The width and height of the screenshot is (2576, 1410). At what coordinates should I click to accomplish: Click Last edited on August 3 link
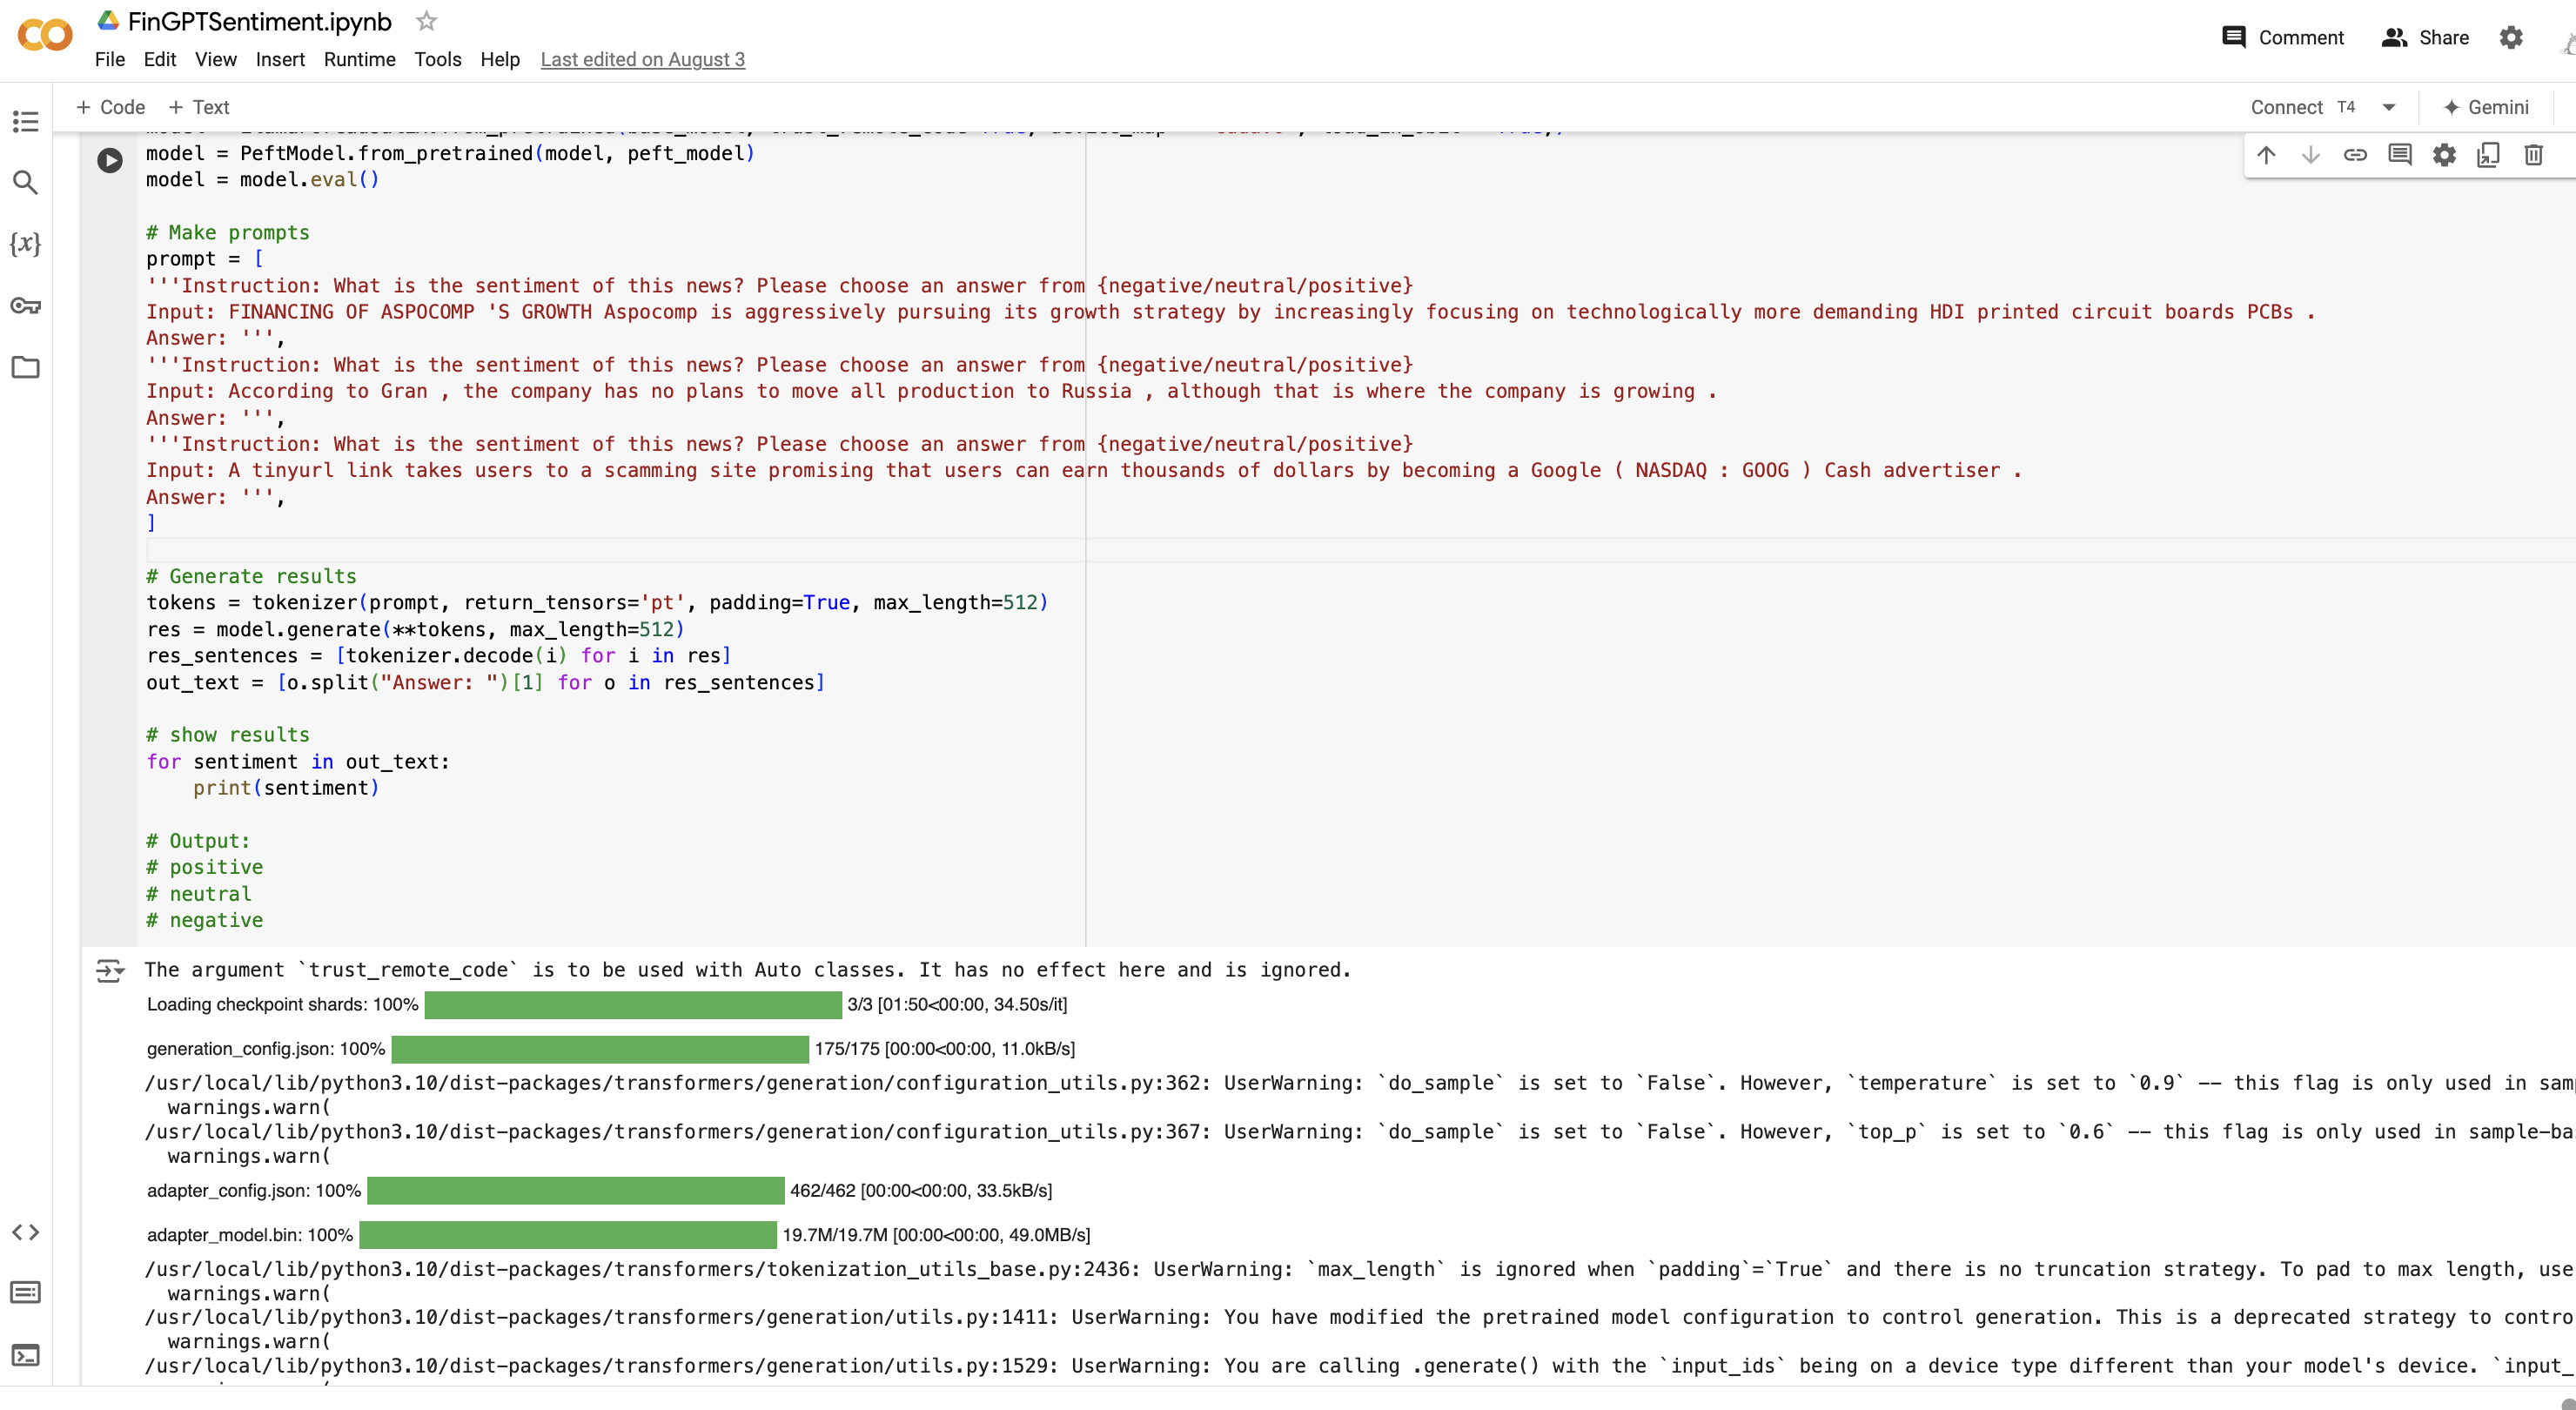coord(642,59)
